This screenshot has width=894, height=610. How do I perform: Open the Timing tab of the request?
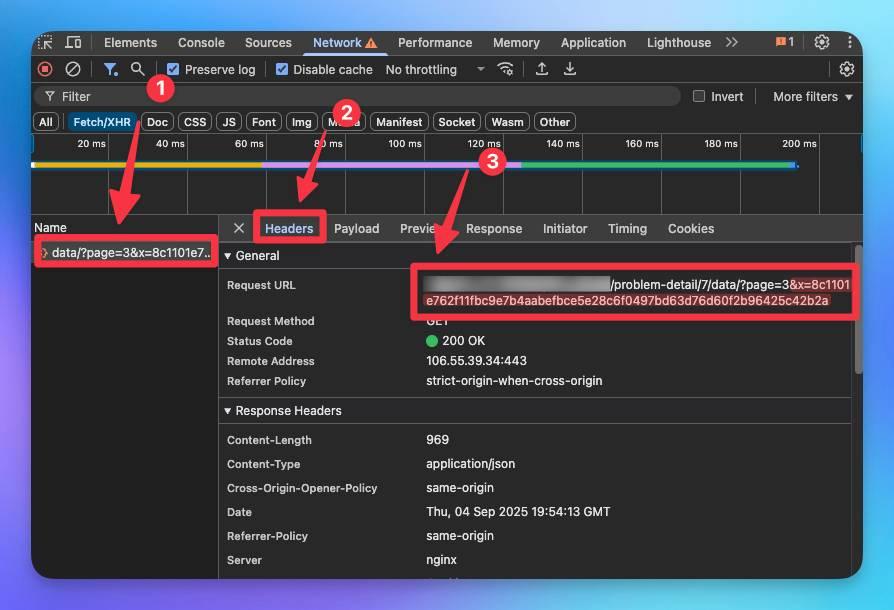pos(628,229)
